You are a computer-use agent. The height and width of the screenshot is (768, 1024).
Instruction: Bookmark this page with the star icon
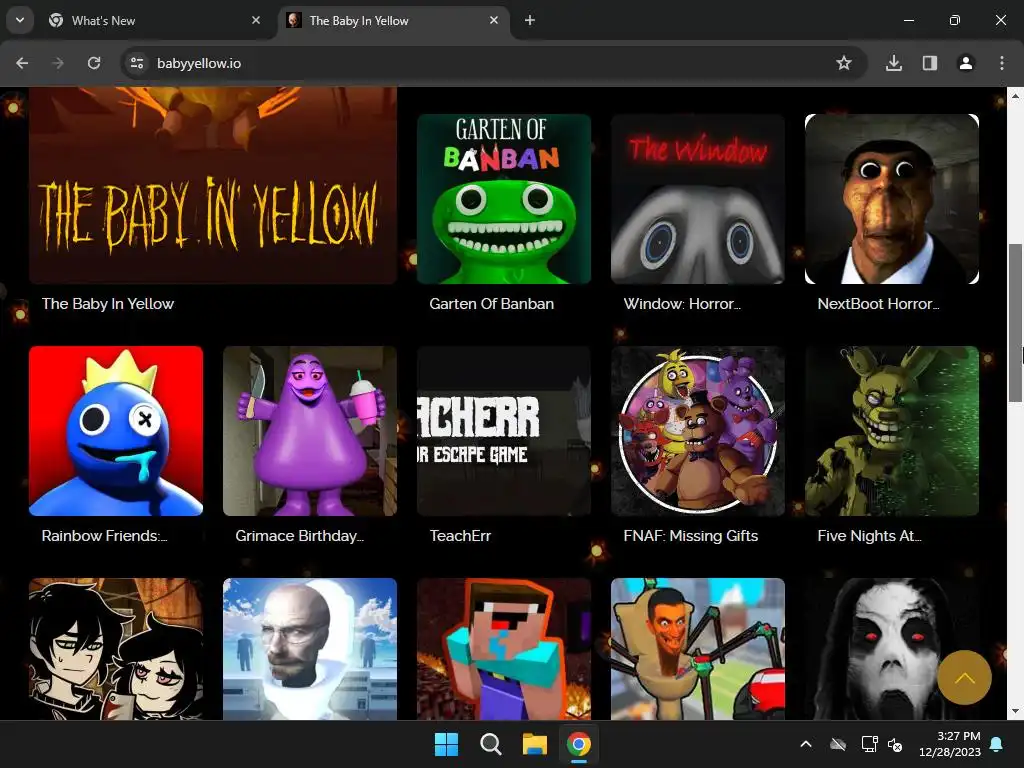844,63
